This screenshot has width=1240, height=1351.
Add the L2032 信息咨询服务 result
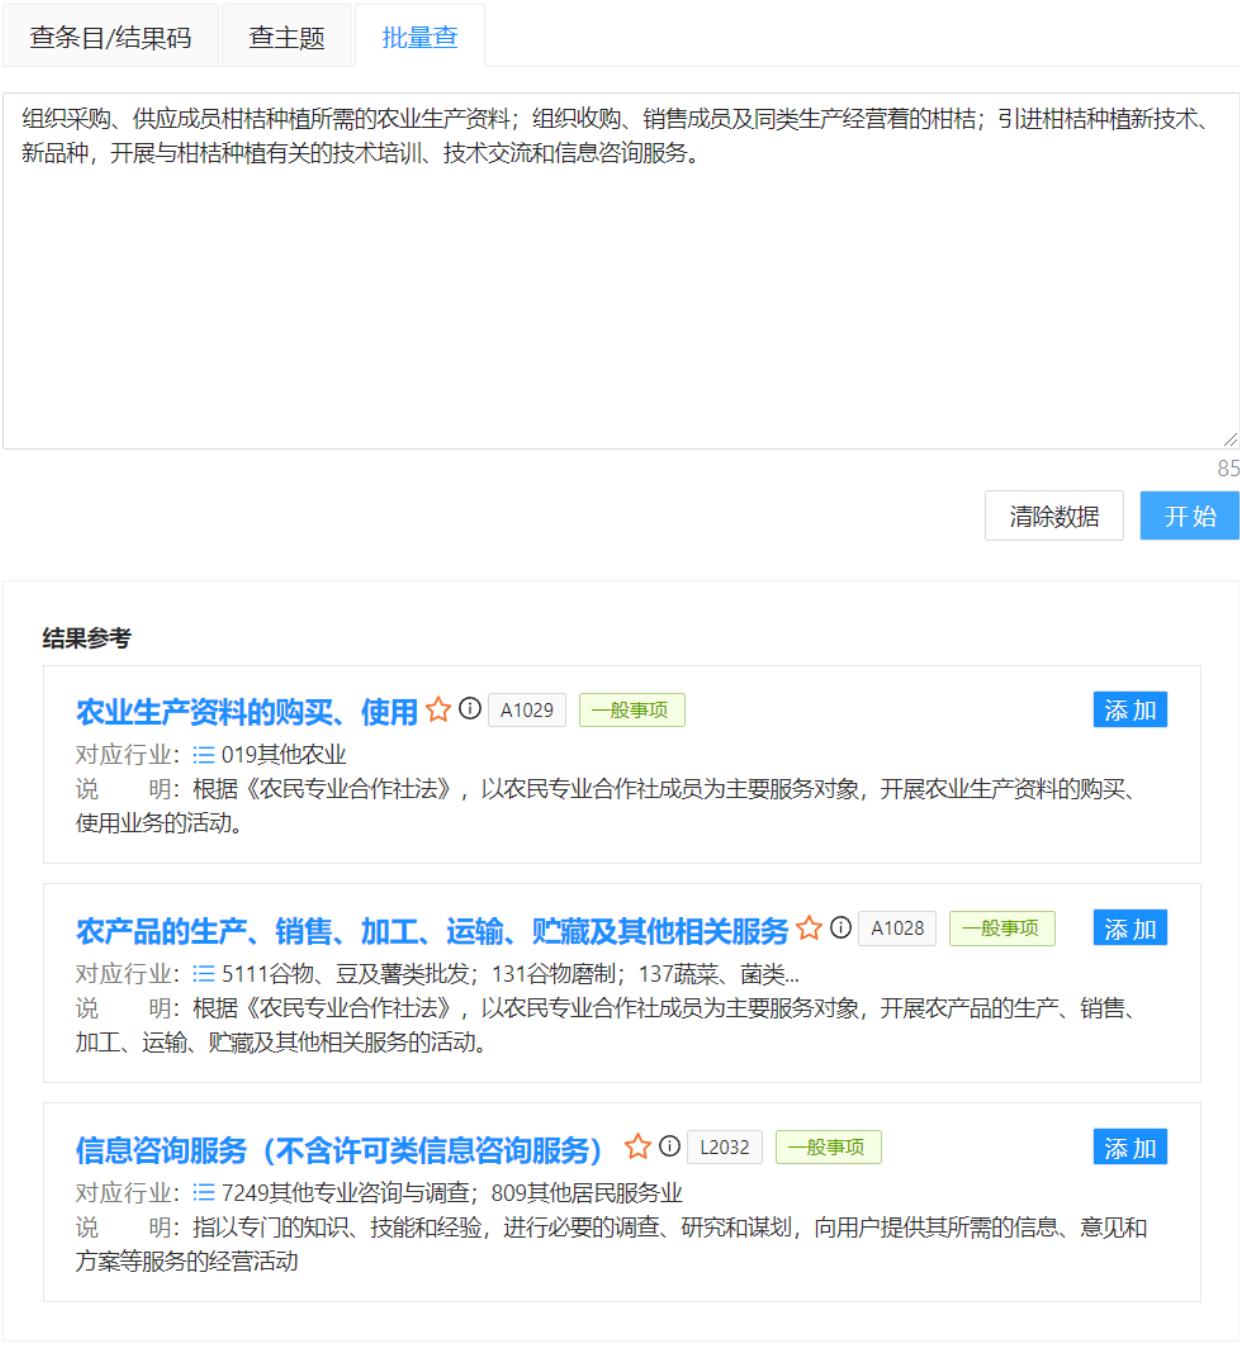click(x=1129, y=1148)
